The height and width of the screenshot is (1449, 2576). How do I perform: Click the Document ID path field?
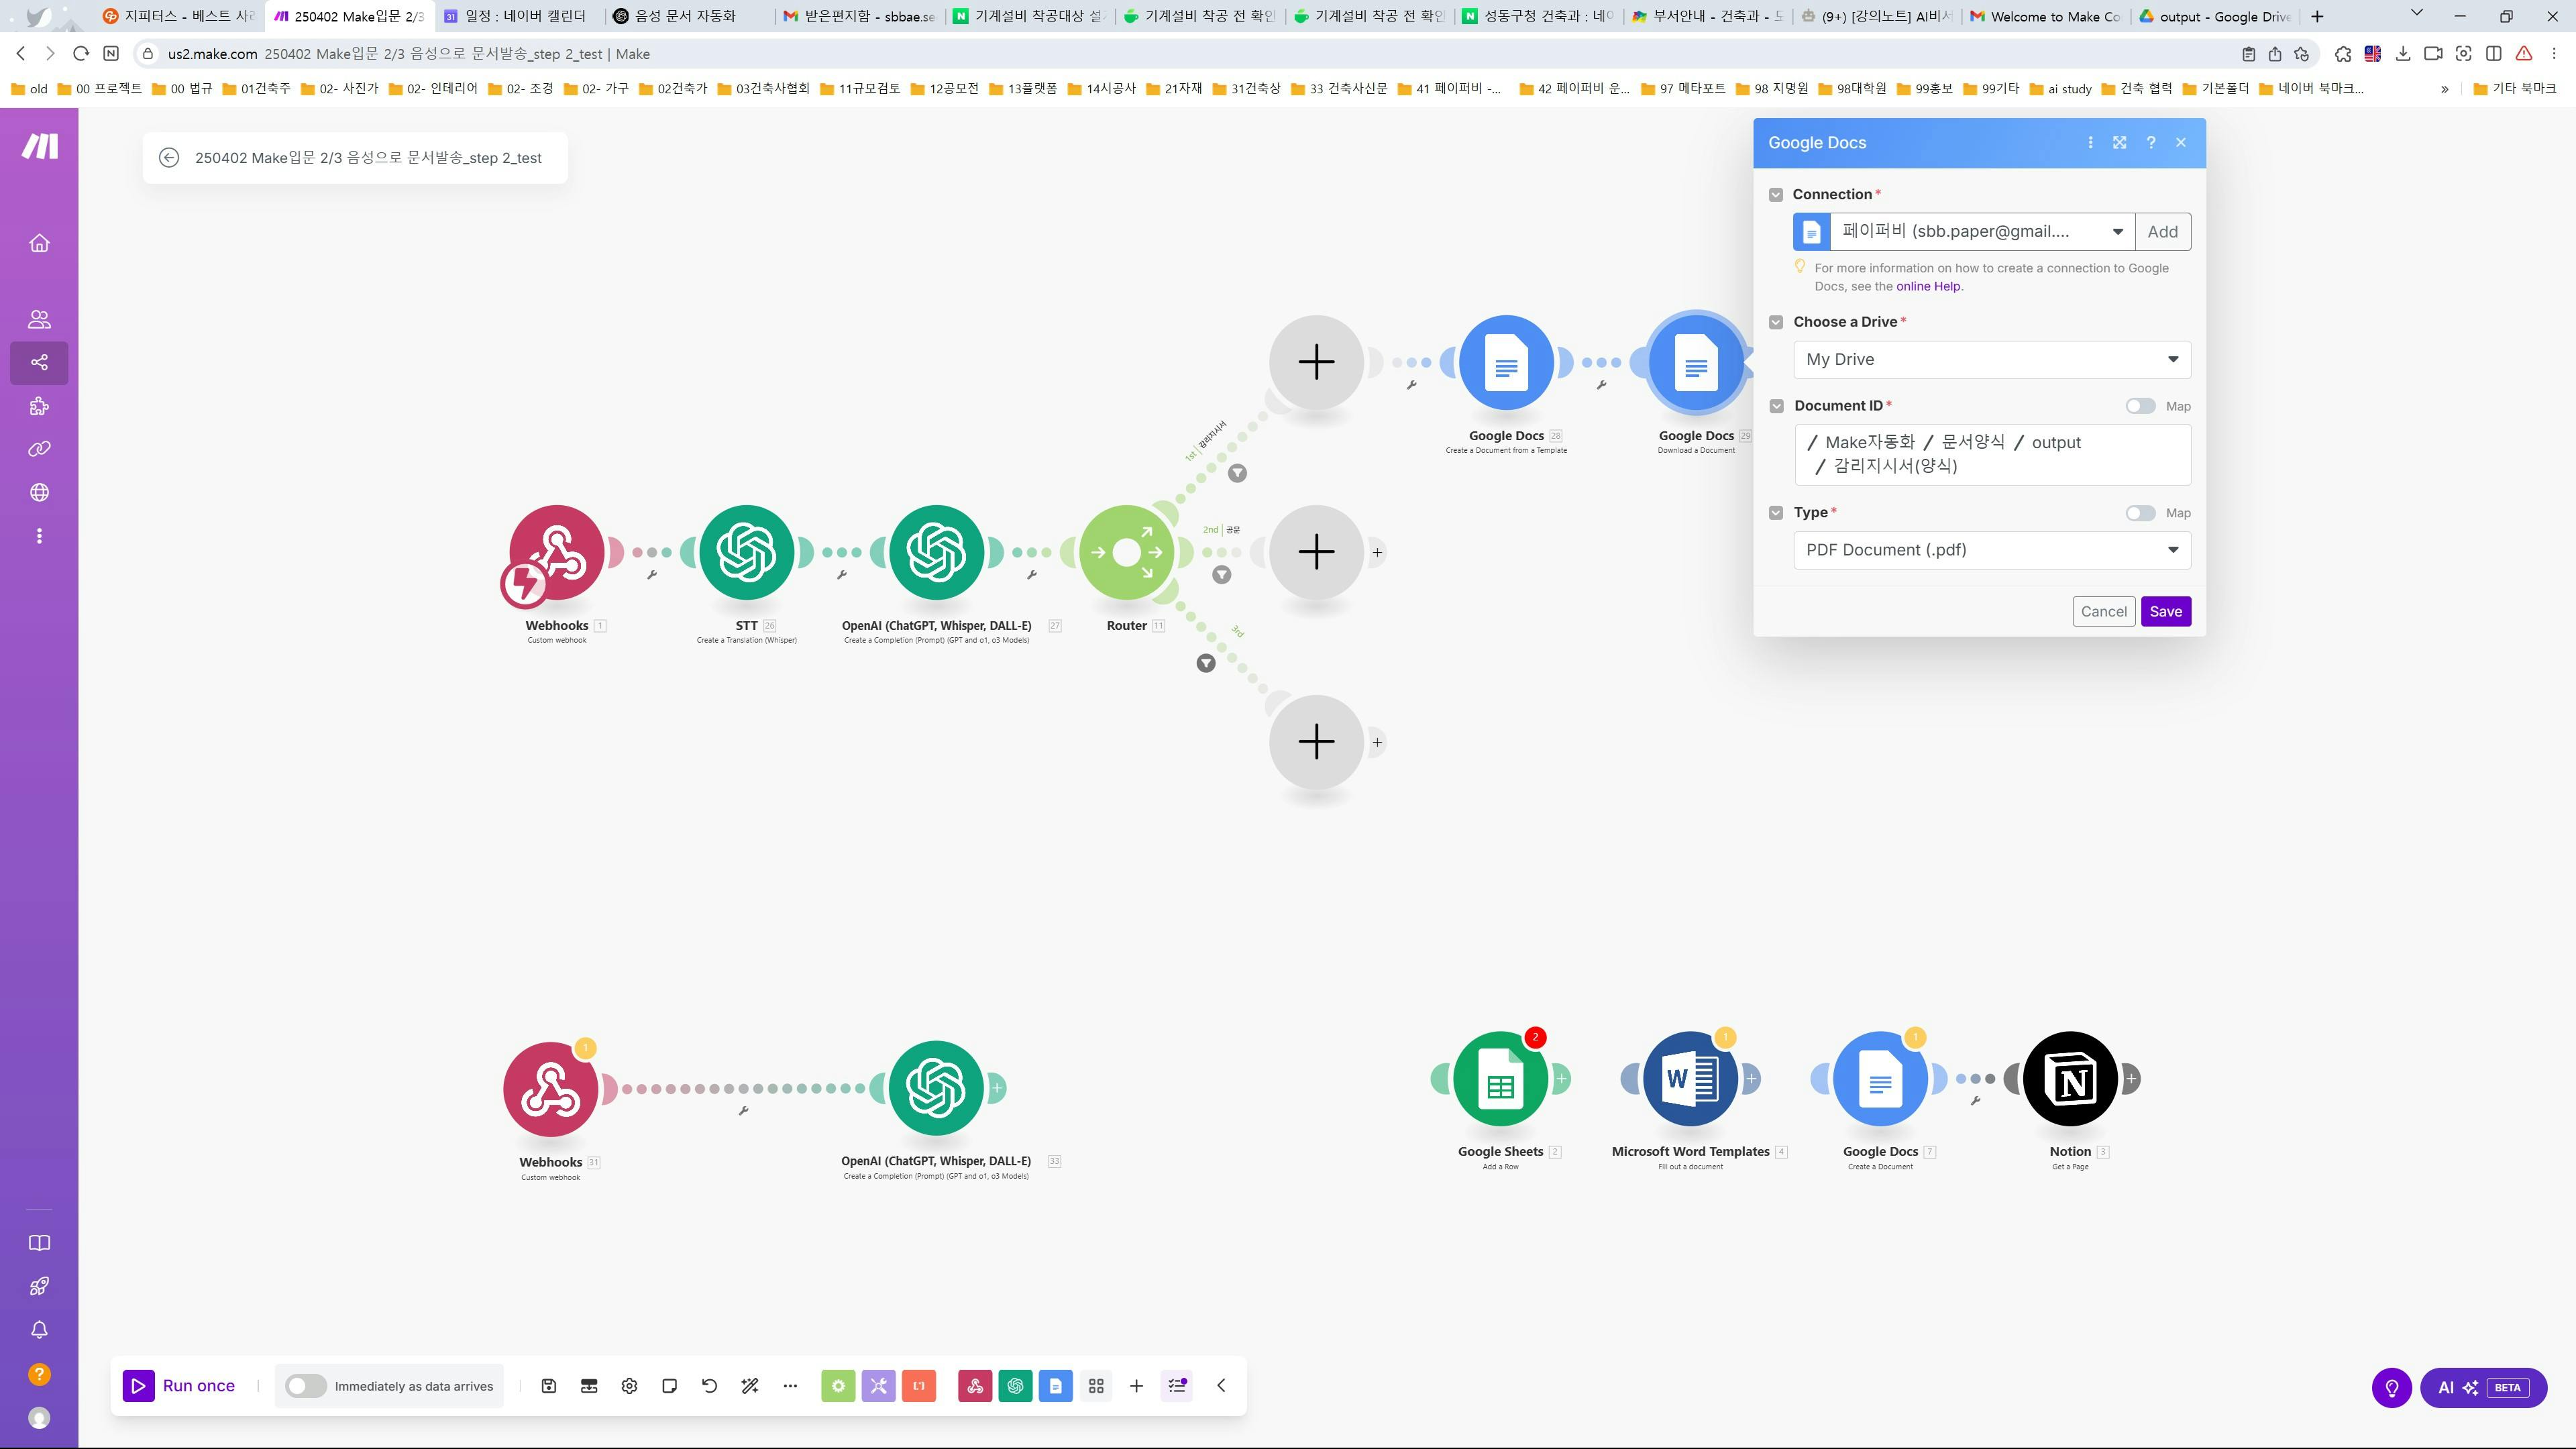point(1991,454)
